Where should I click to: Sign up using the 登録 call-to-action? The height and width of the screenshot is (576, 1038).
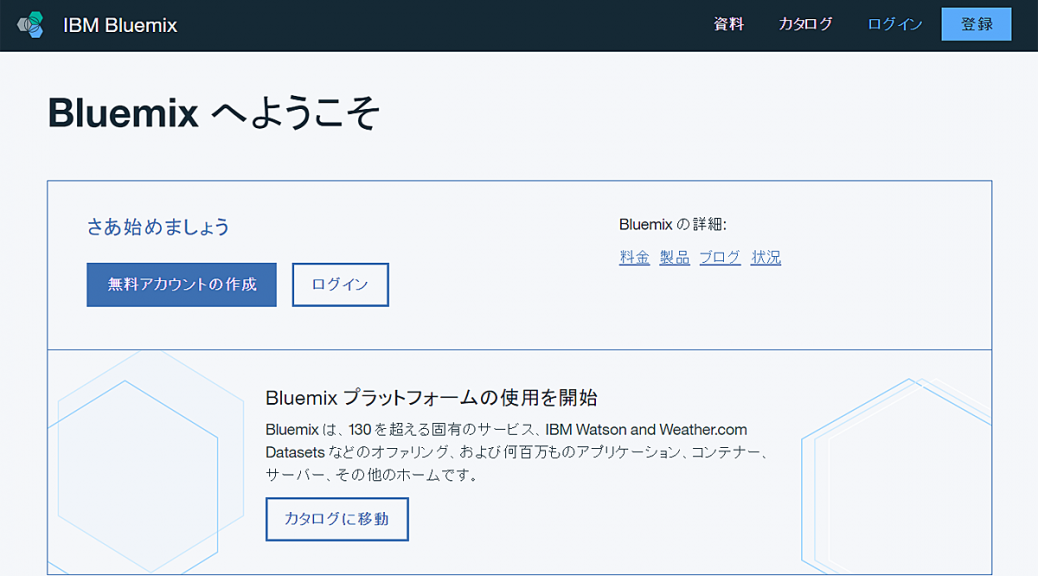pos(976,24)
